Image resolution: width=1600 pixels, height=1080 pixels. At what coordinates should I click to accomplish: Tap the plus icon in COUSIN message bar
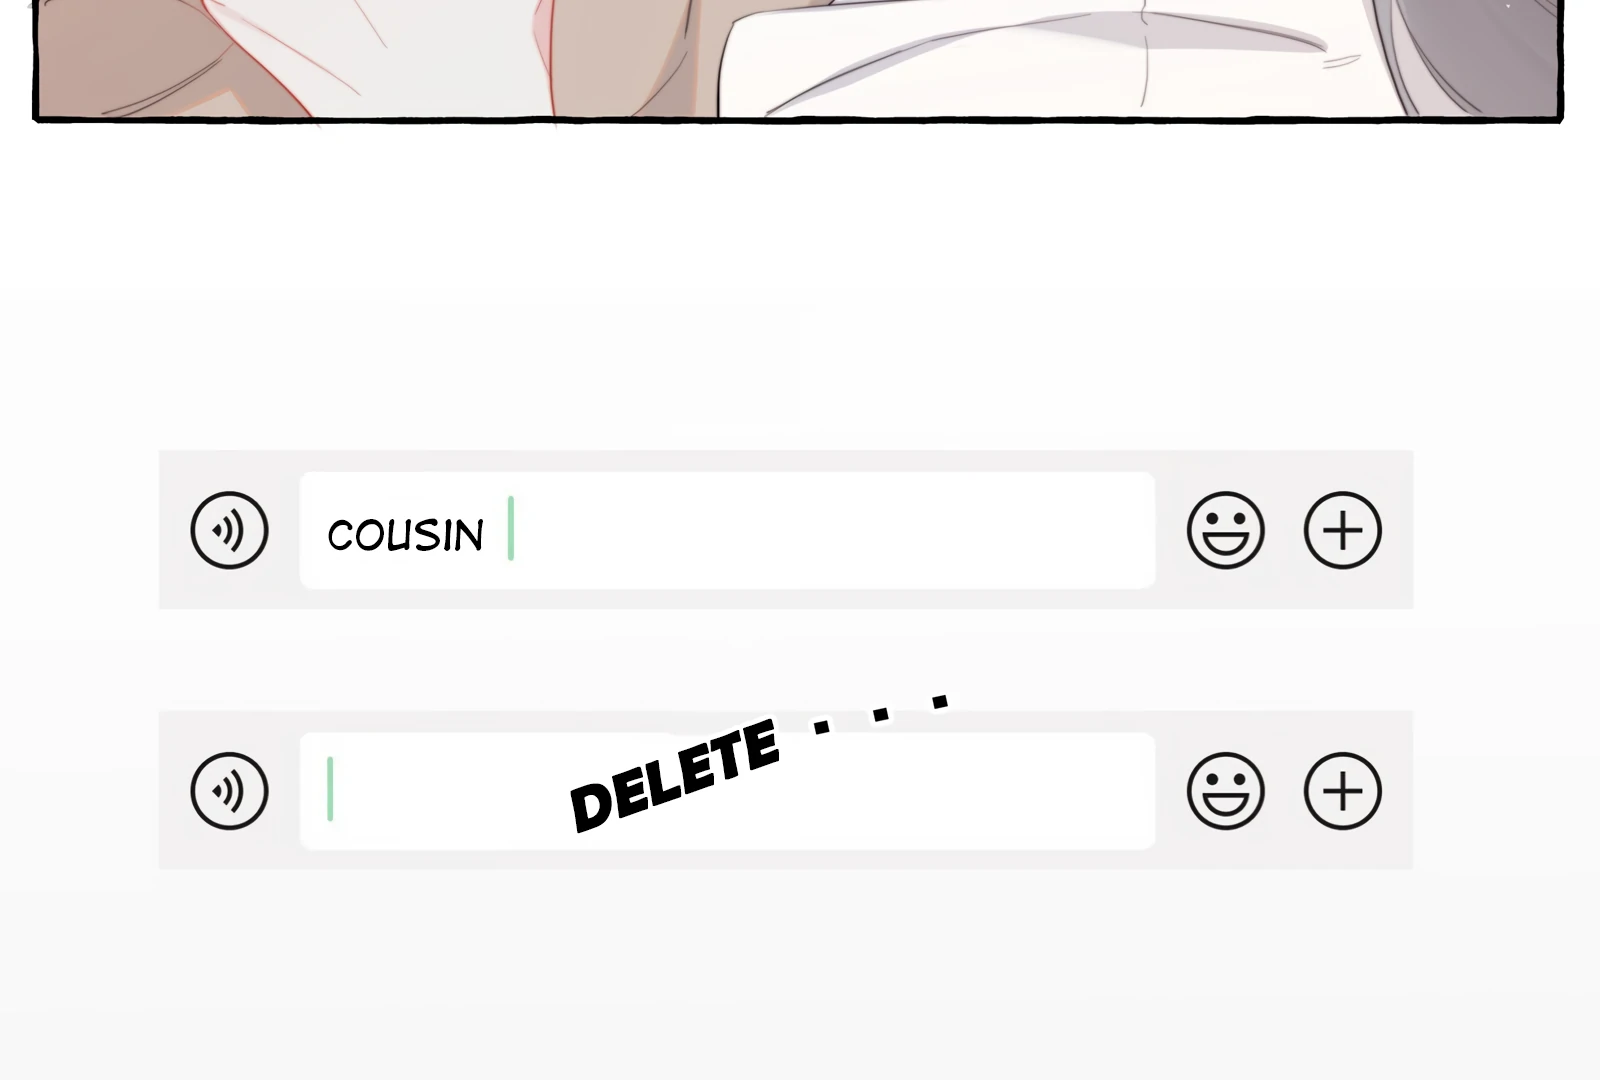coord(1342,530)
